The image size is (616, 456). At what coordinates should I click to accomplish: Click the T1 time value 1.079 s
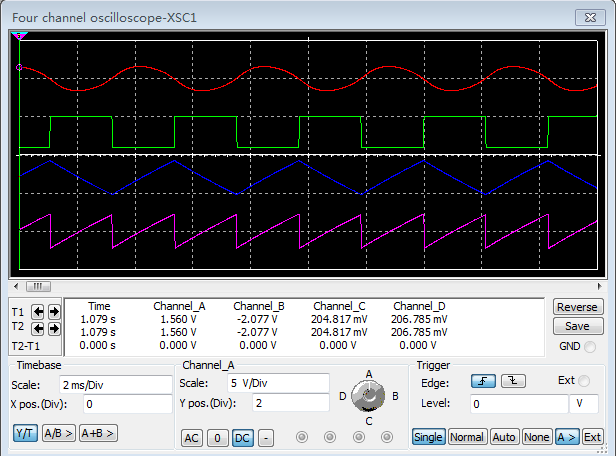(x=98, y=319)
